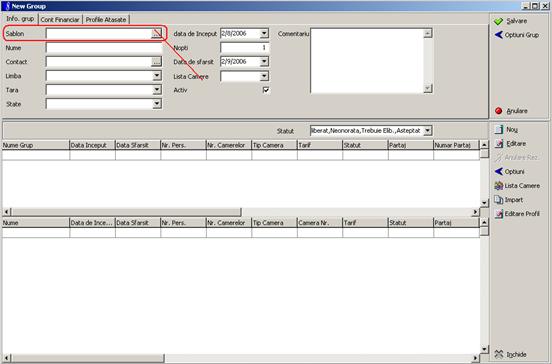Click the upper grid scroll up arrow
The image size is (552, 364).
pyautogui.click(x=484, y=145)
